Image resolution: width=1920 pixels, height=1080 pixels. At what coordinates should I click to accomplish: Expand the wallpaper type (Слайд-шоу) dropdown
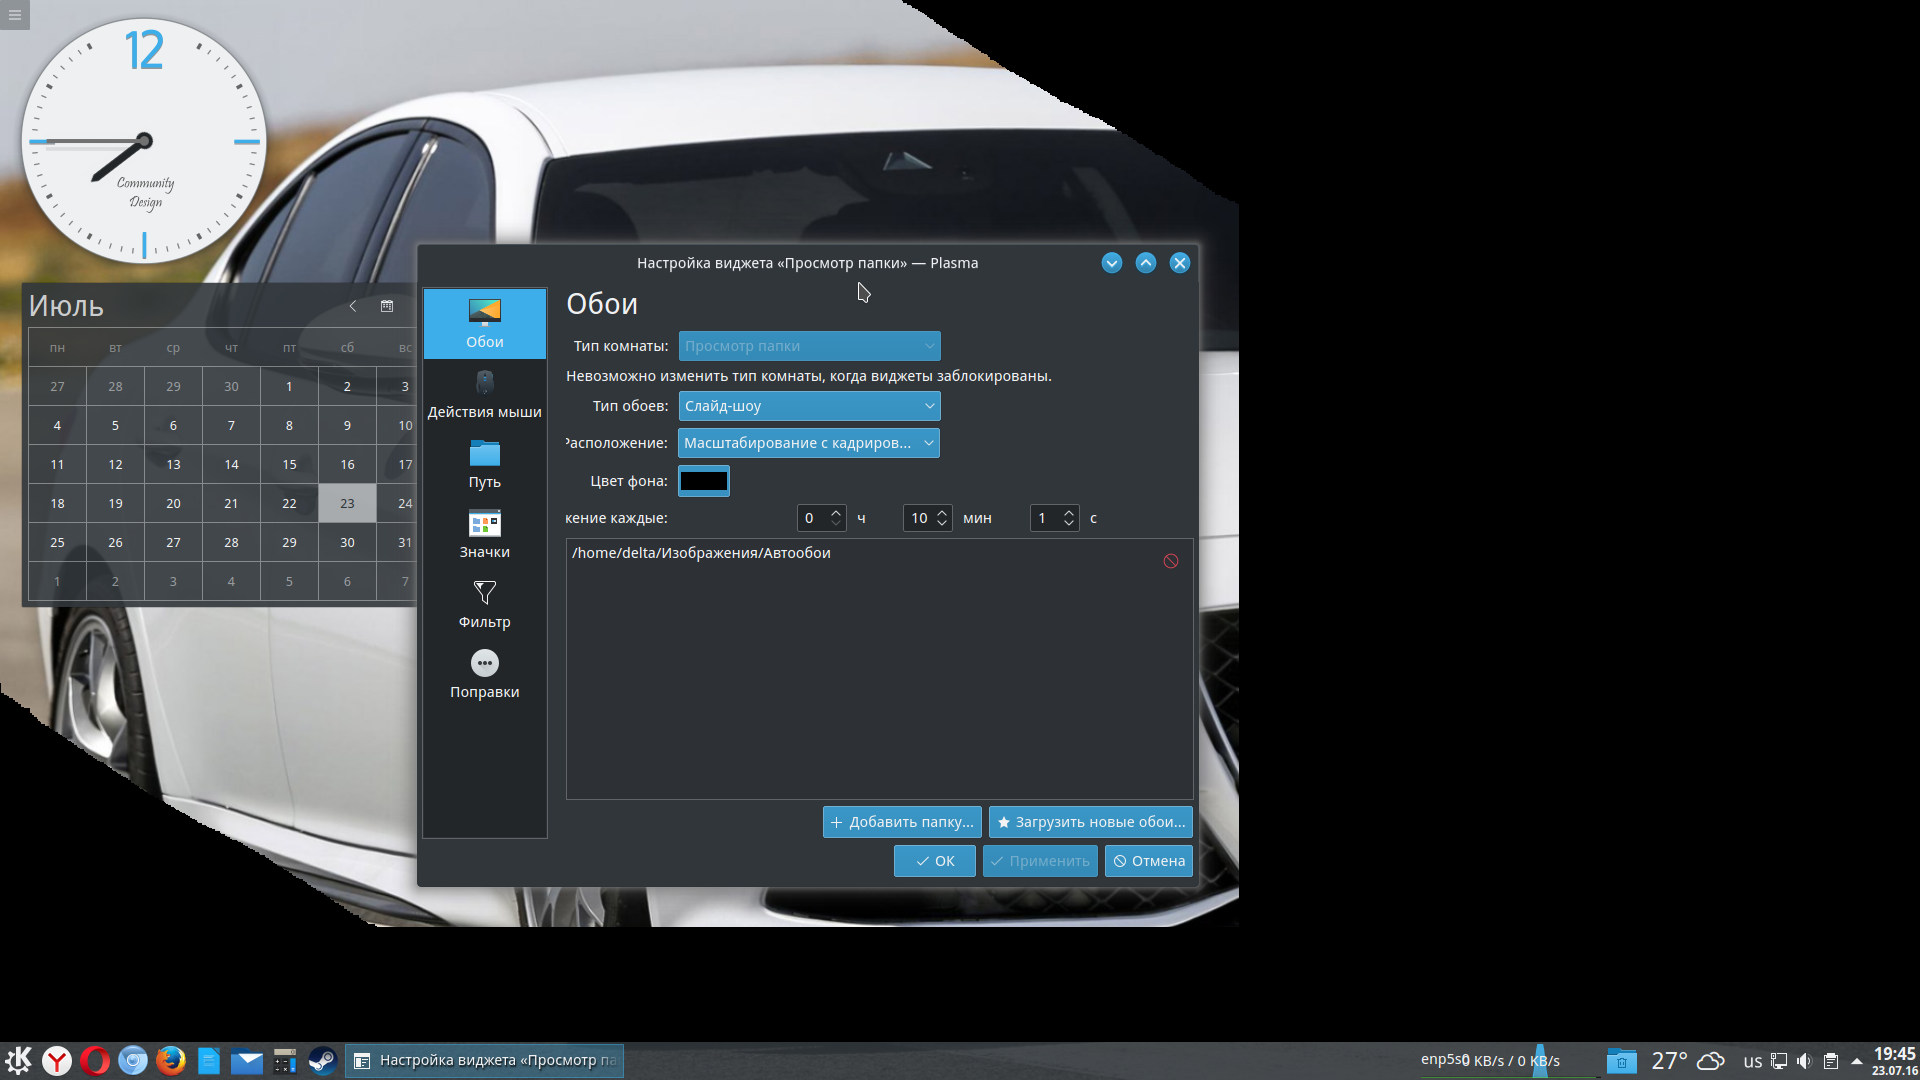coord(809,406)
